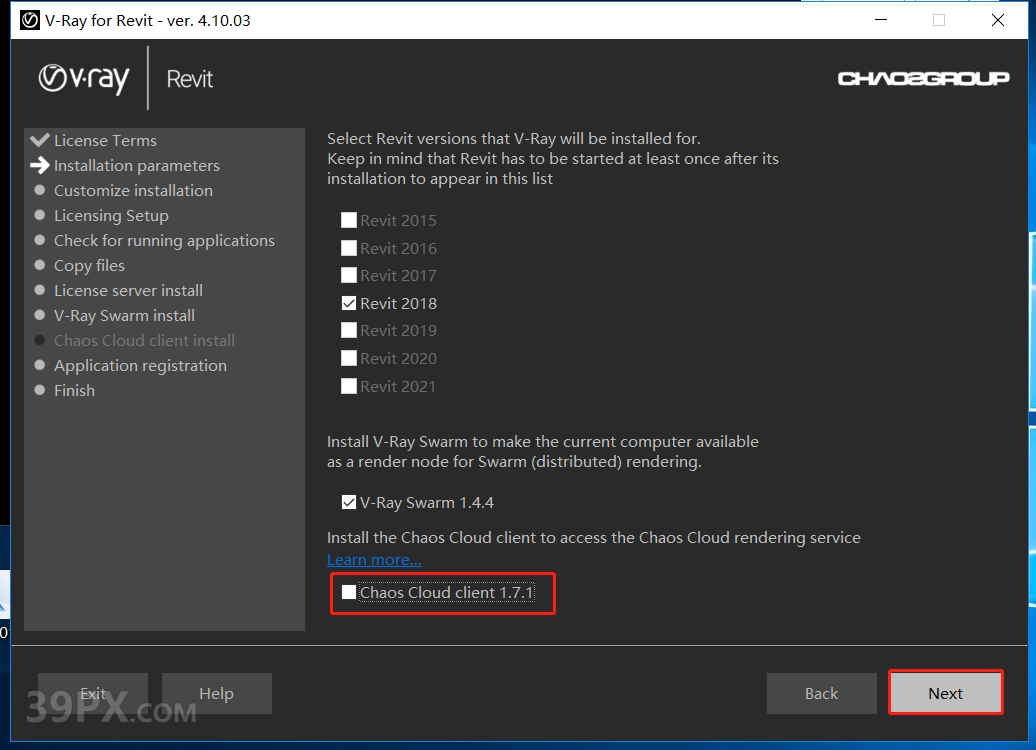The height and width of the screenshot is (750, 1036).
Task: Select Check for running applications step
Action: click(x=164, y=241)
